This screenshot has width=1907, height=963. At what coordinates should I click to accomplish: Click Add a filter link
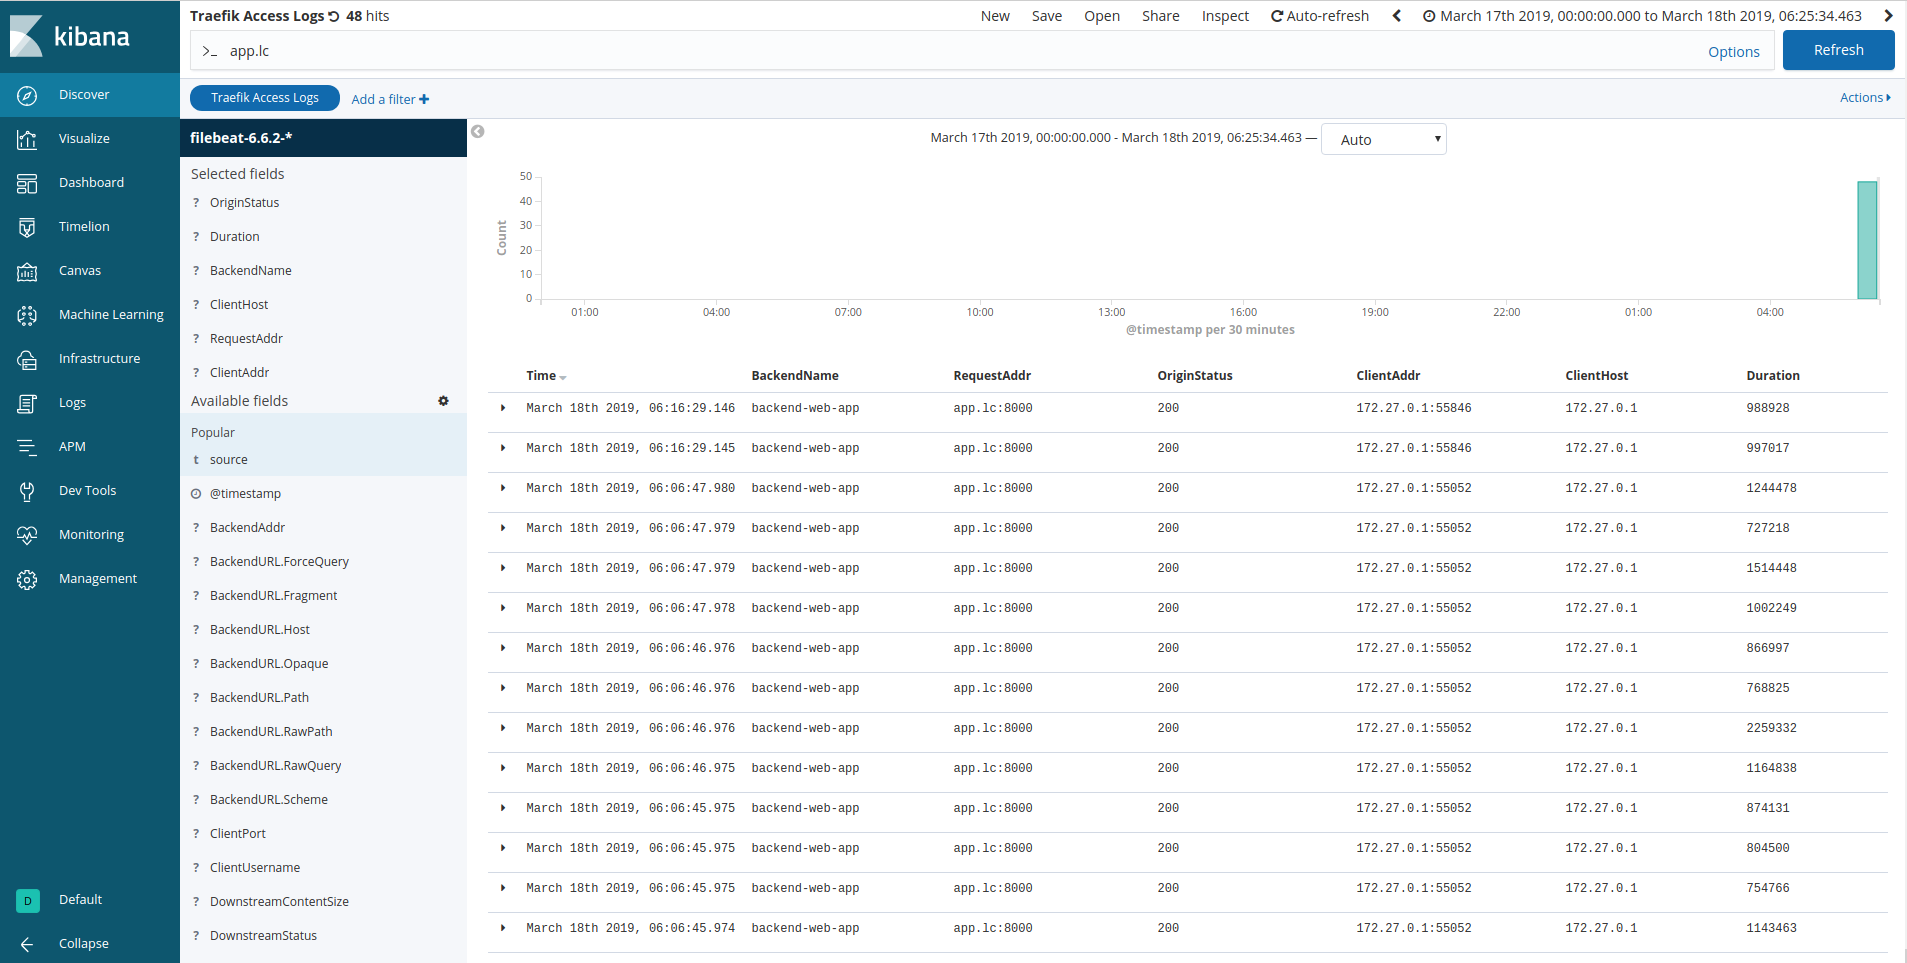pos(389,98)
